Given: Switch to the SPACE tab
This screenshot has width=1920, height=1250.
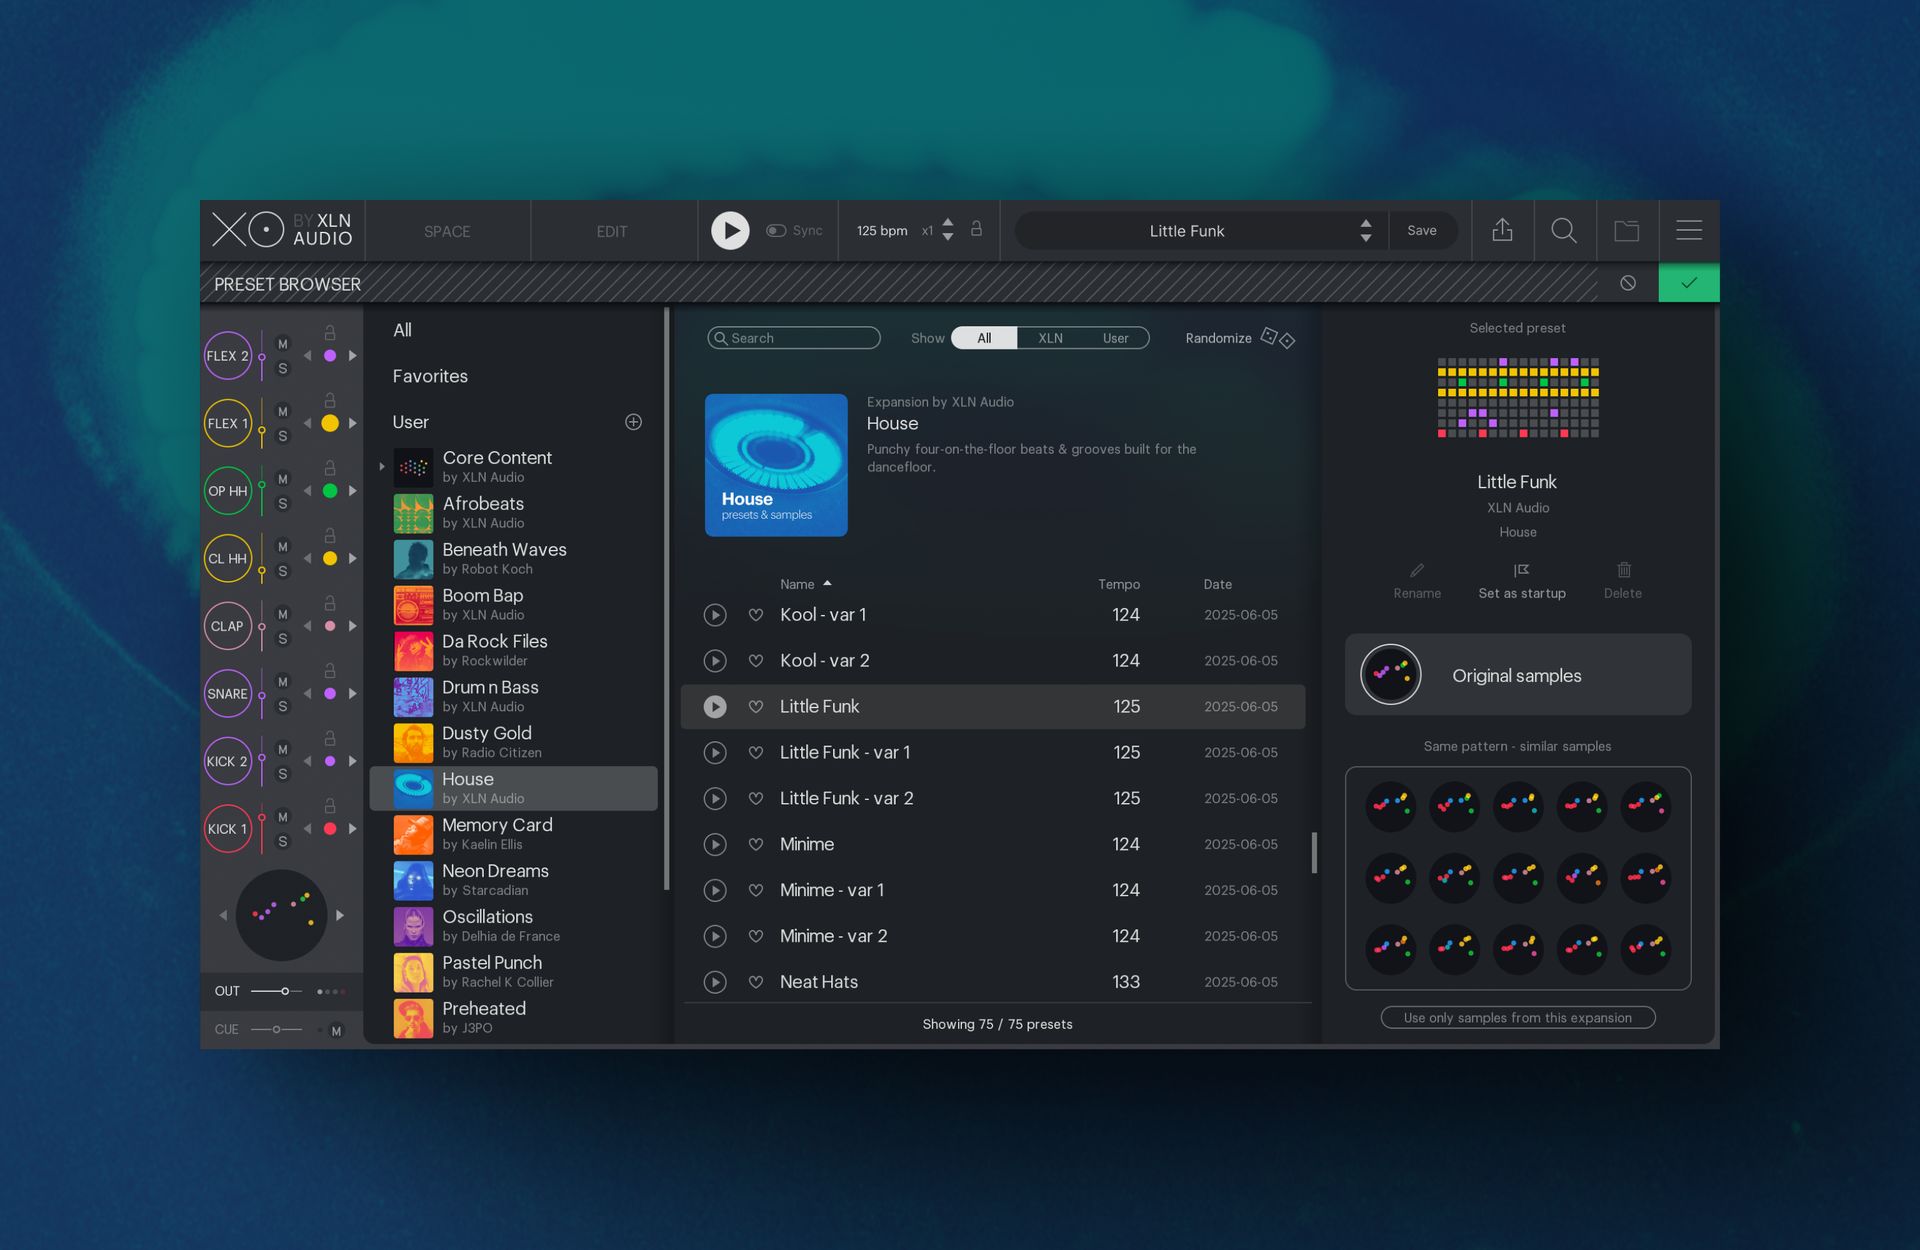Looking at the screenshot, I should coord(447,231).
